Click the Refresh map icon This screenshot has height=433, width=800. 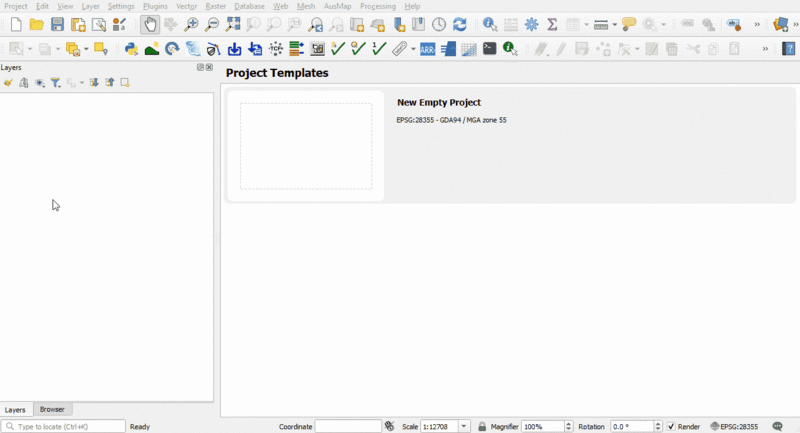[459, 25]
